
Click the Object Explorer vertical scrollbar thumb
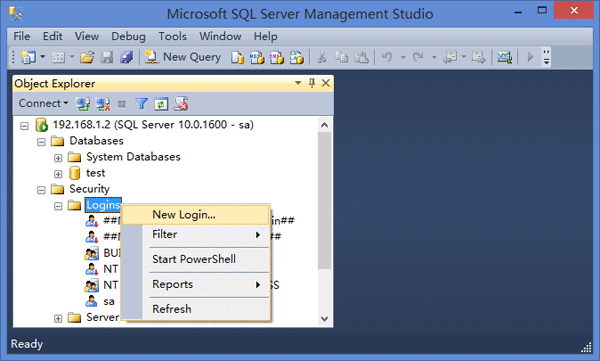[x=324, y=200]
